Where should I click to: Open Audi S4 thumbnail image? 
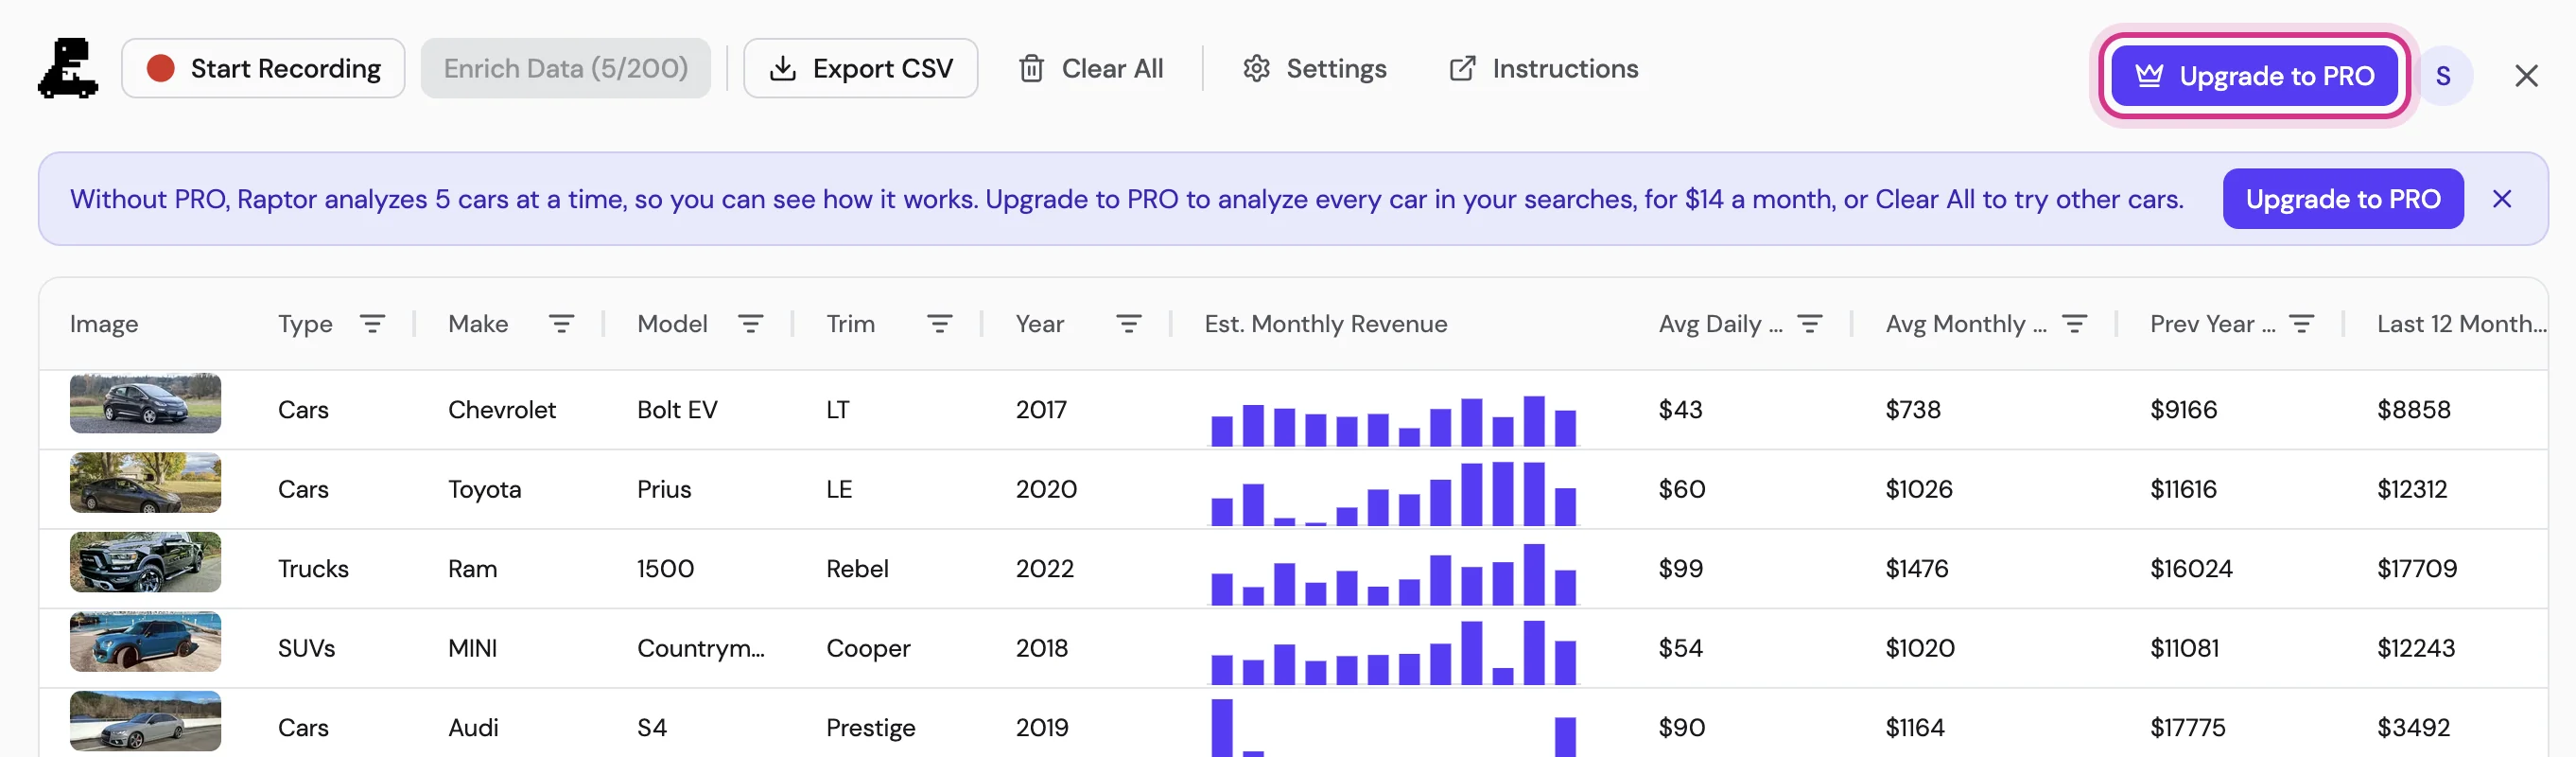pos(145,721)
